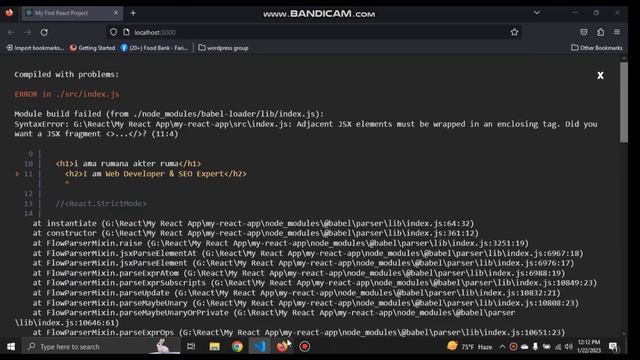
Task: Click the taskbar search box
Action: click(x=101, y=347)
